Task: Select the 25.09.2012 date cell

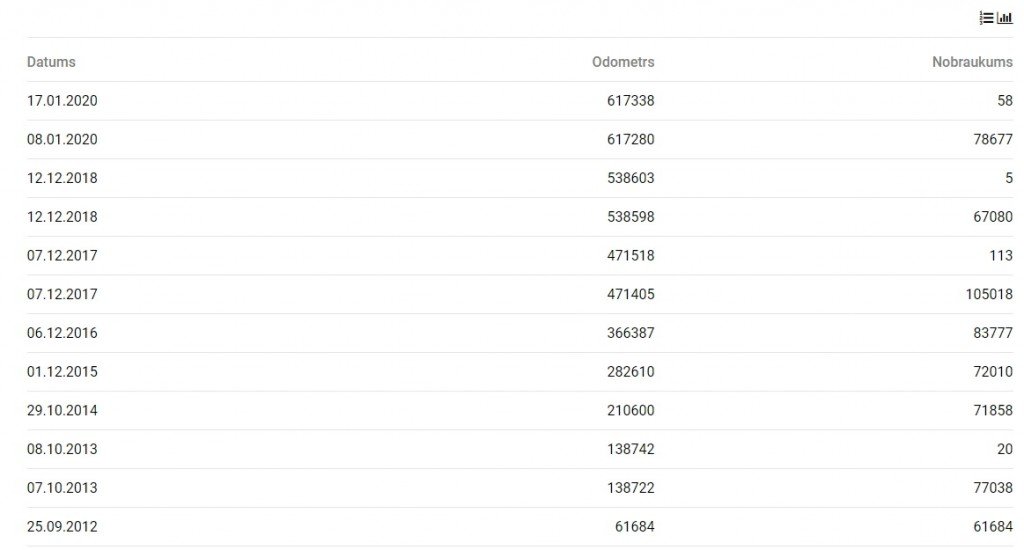Action: 62,526
